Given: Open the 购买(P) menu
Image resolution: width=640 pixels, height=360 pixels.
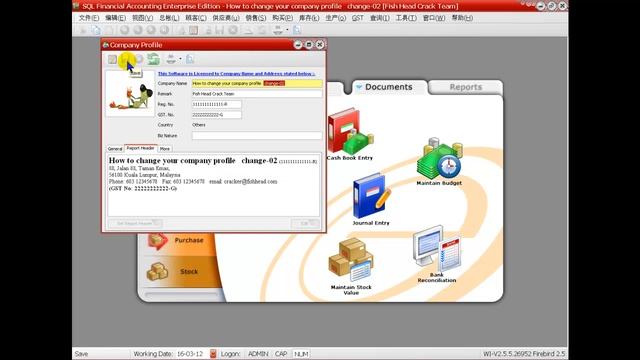Looking at the screenshot, I should 282,18.
